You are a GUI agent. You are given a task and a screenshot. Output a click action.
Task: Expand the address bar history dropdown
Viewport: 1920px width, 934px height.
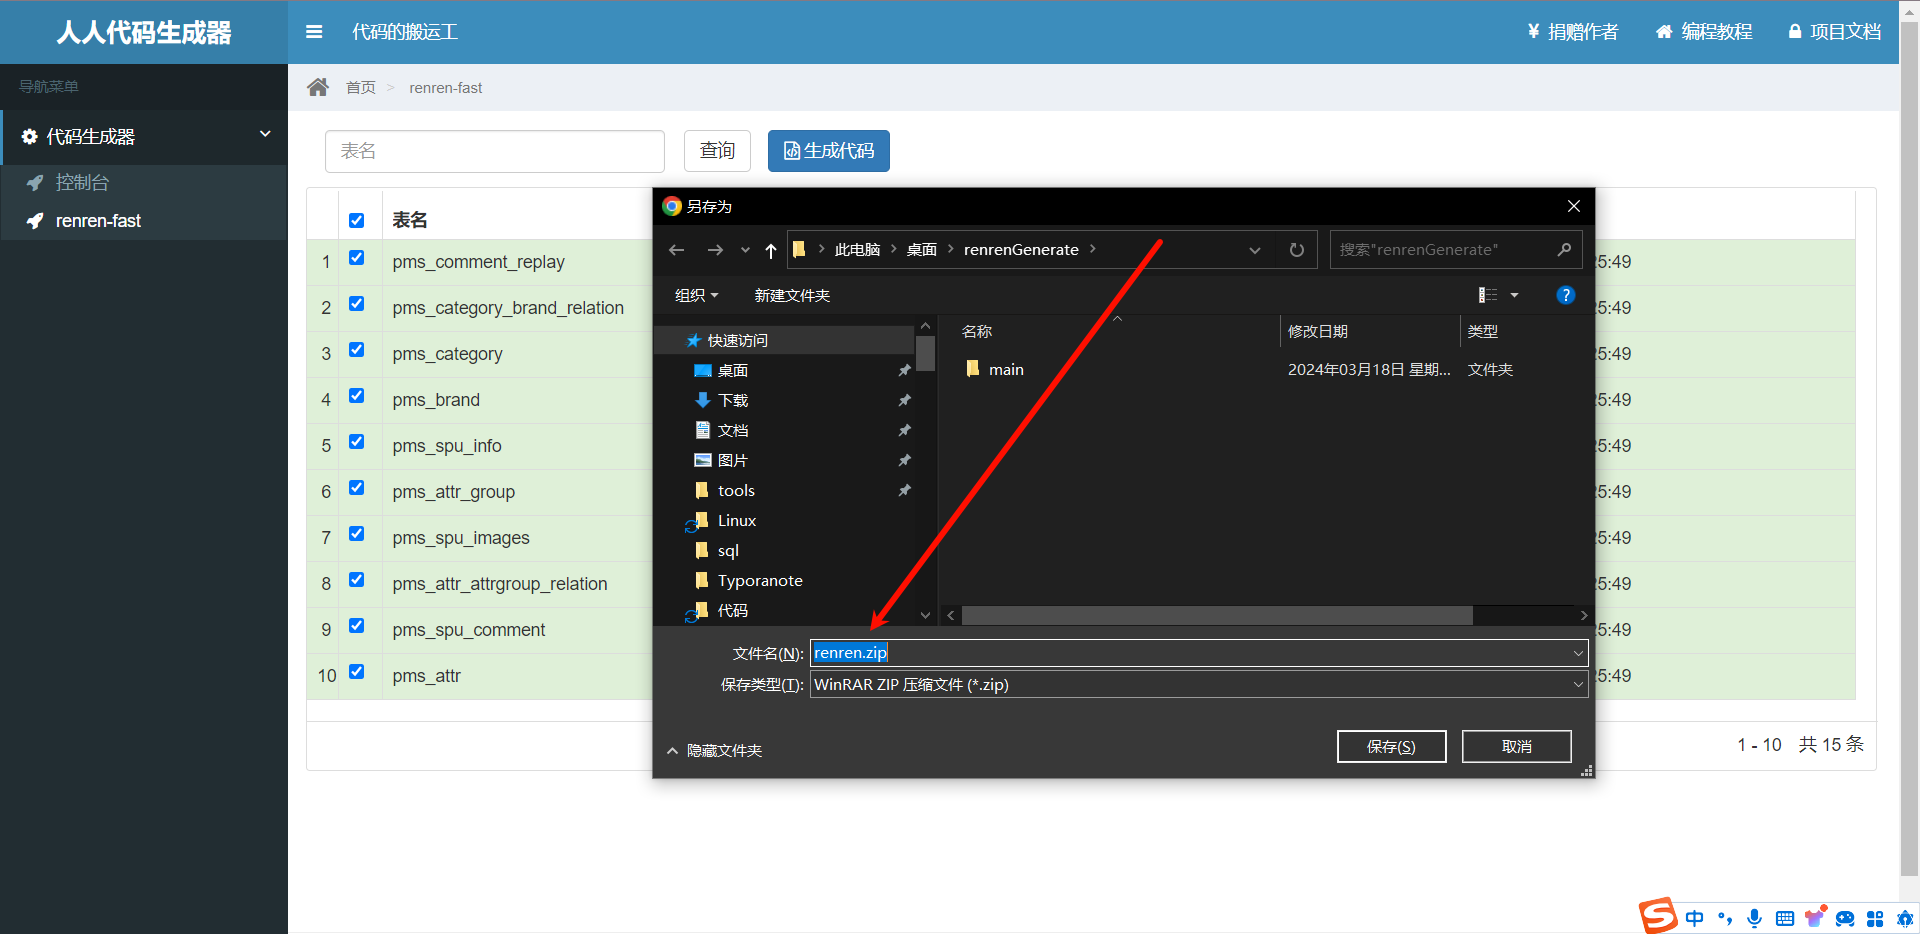point(1255,250)
